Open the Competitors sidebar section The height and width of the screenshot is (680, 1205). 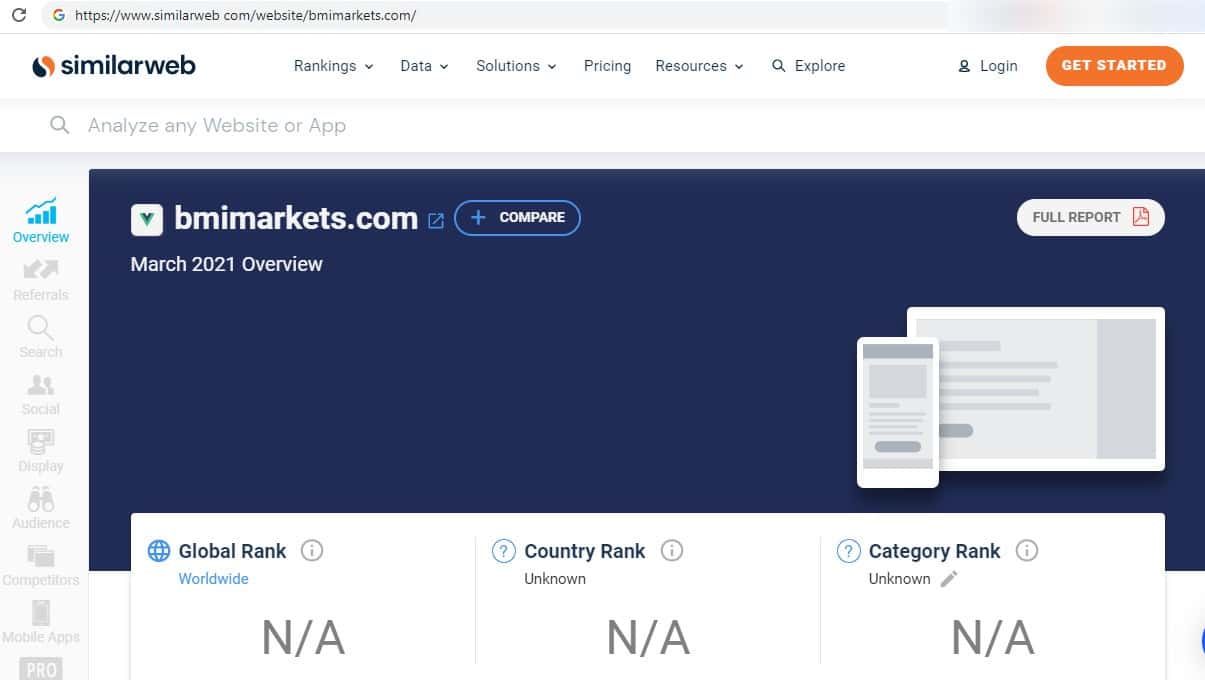click(x=41, y=565)
